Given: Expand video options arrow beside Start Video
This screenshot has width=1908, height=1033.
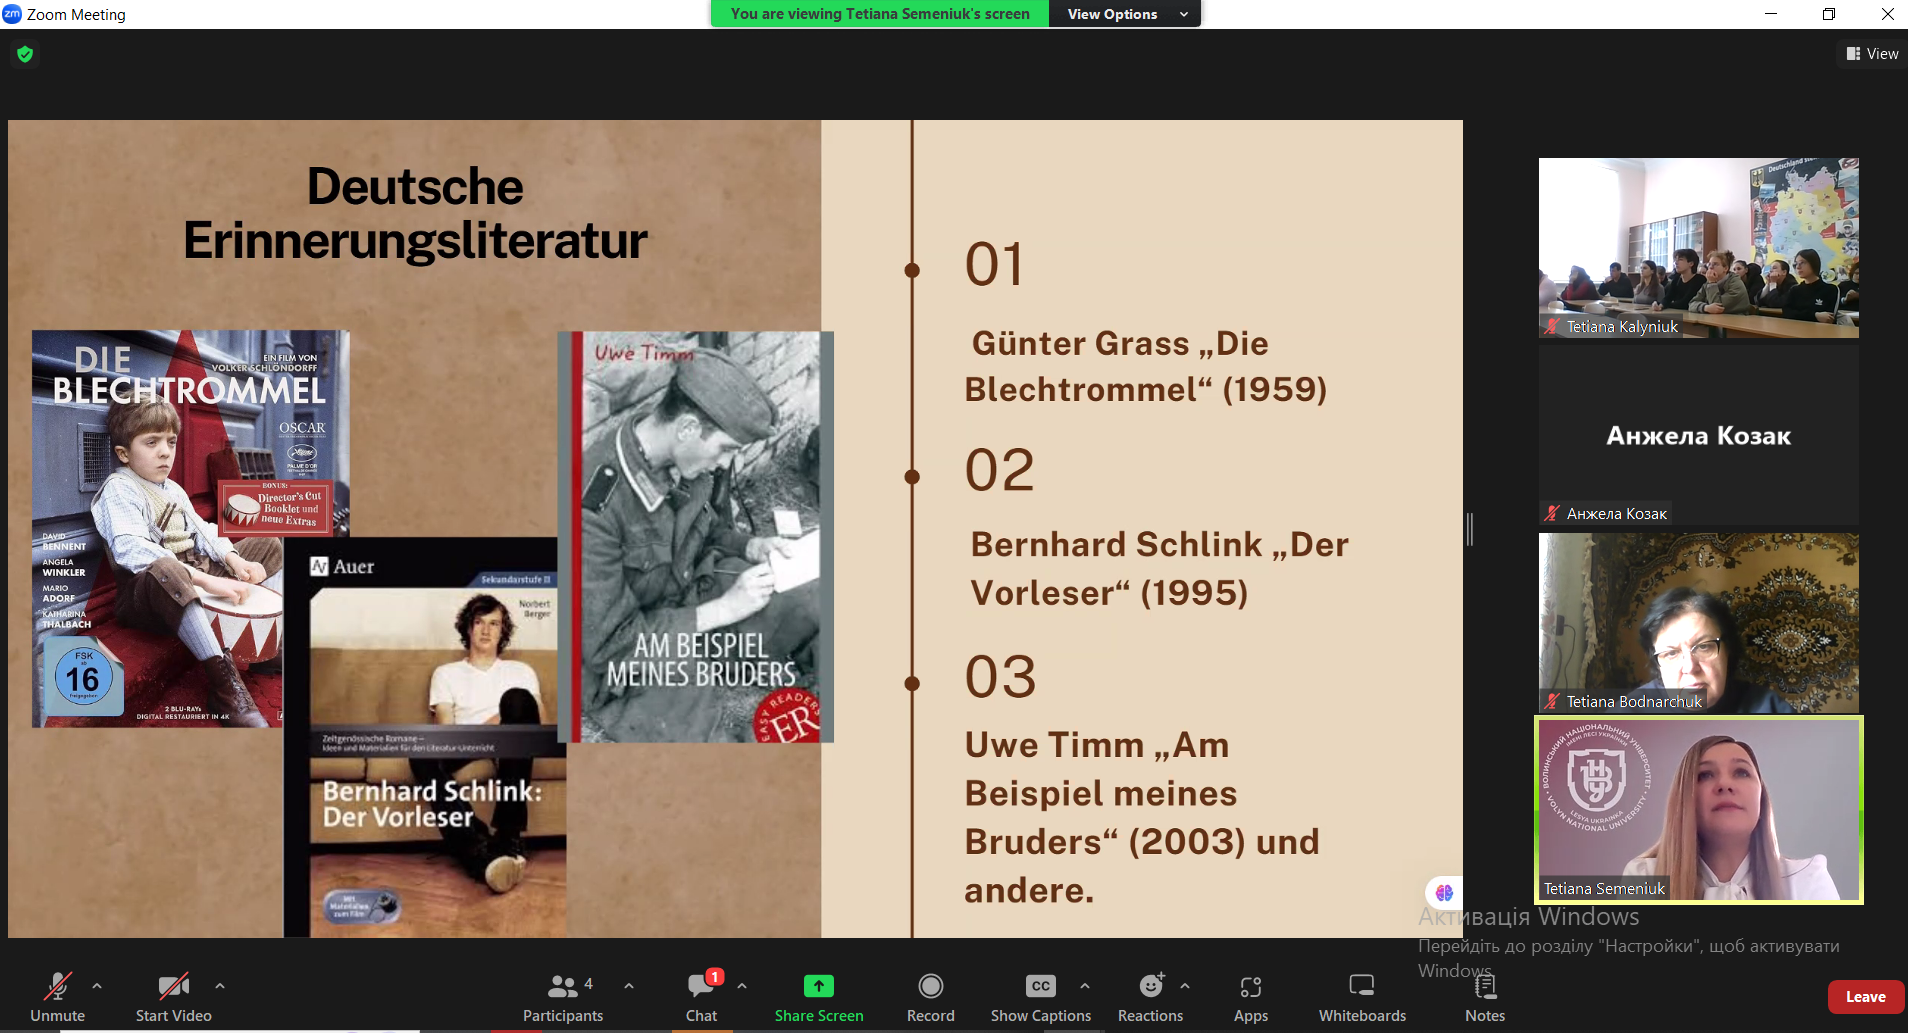Looking at the screenshot, I should tap(220, 986).
